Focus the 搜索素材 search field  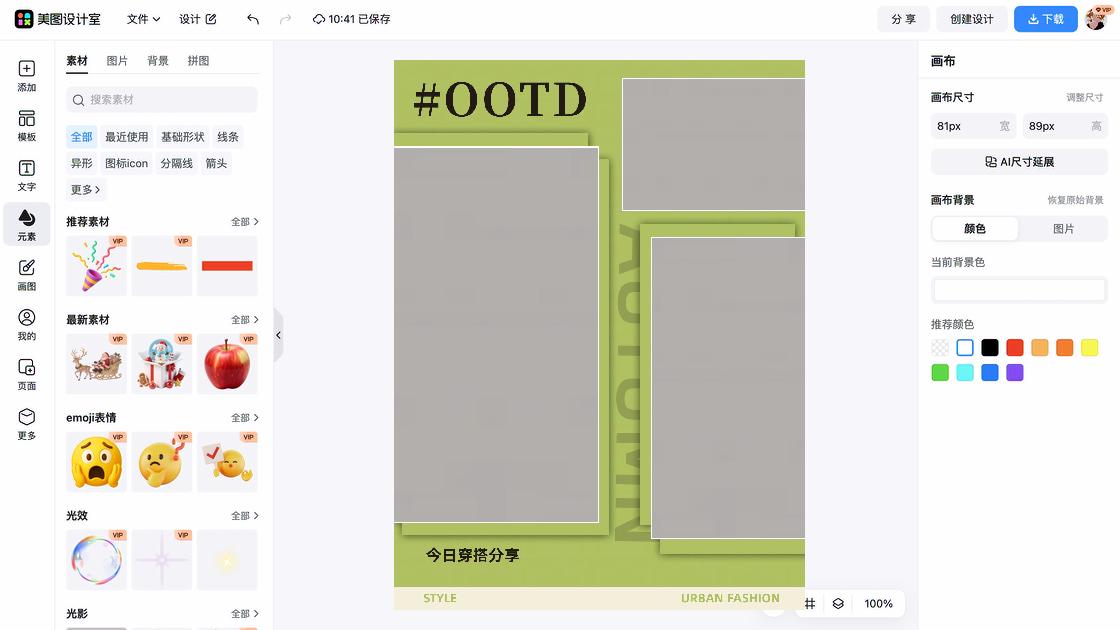coord(161,100)
